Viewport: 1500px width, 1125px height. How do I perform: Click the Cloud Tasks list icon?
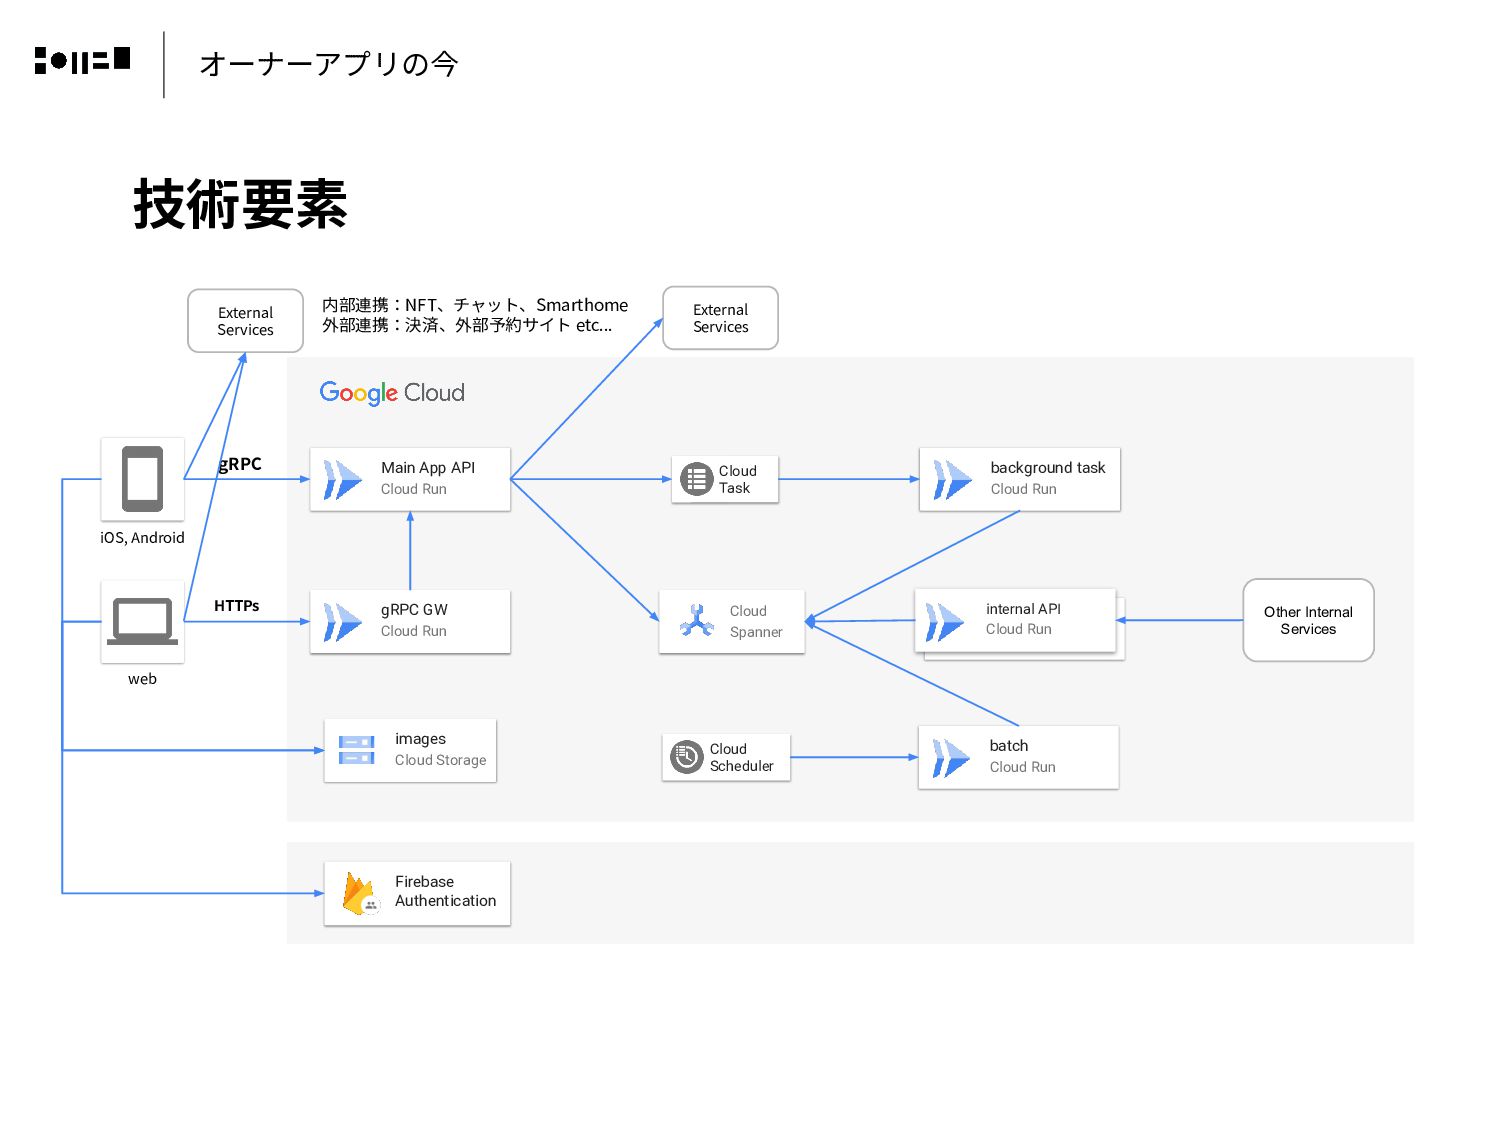click(x=696, y=479)
